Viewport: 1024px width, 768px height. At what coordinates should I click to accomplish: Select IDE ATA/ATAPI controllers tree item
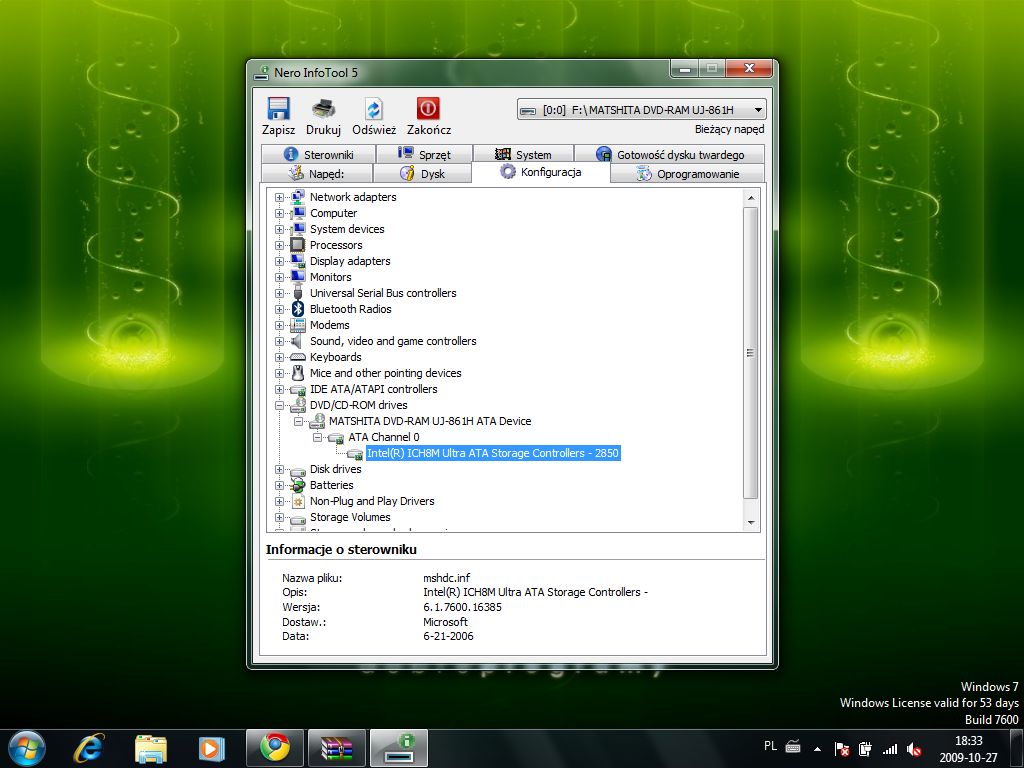(x=374, y=389)
